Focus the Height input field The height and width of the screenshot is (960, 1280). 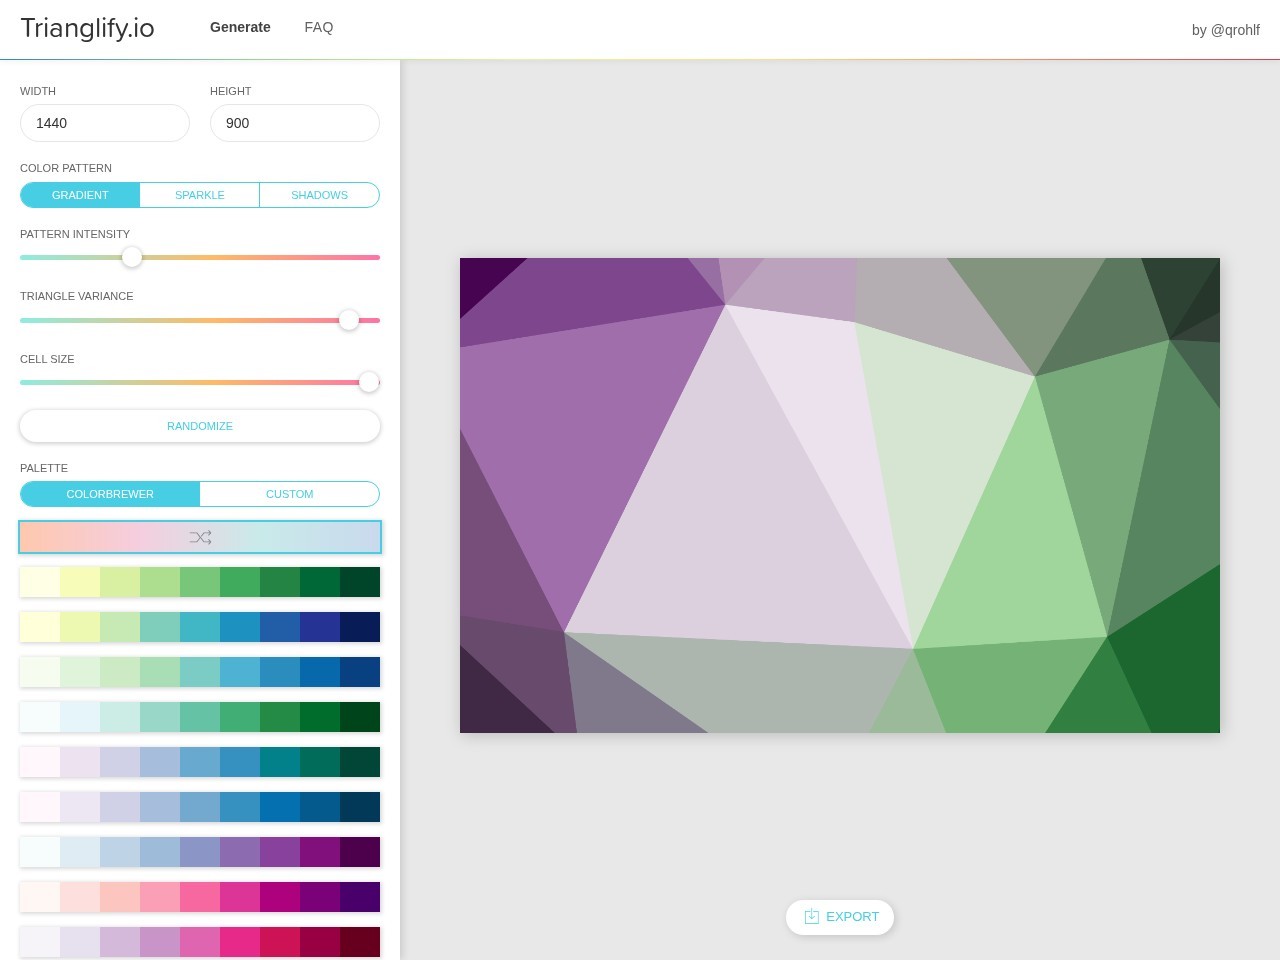pyautogui.click(x=295, y=123)
